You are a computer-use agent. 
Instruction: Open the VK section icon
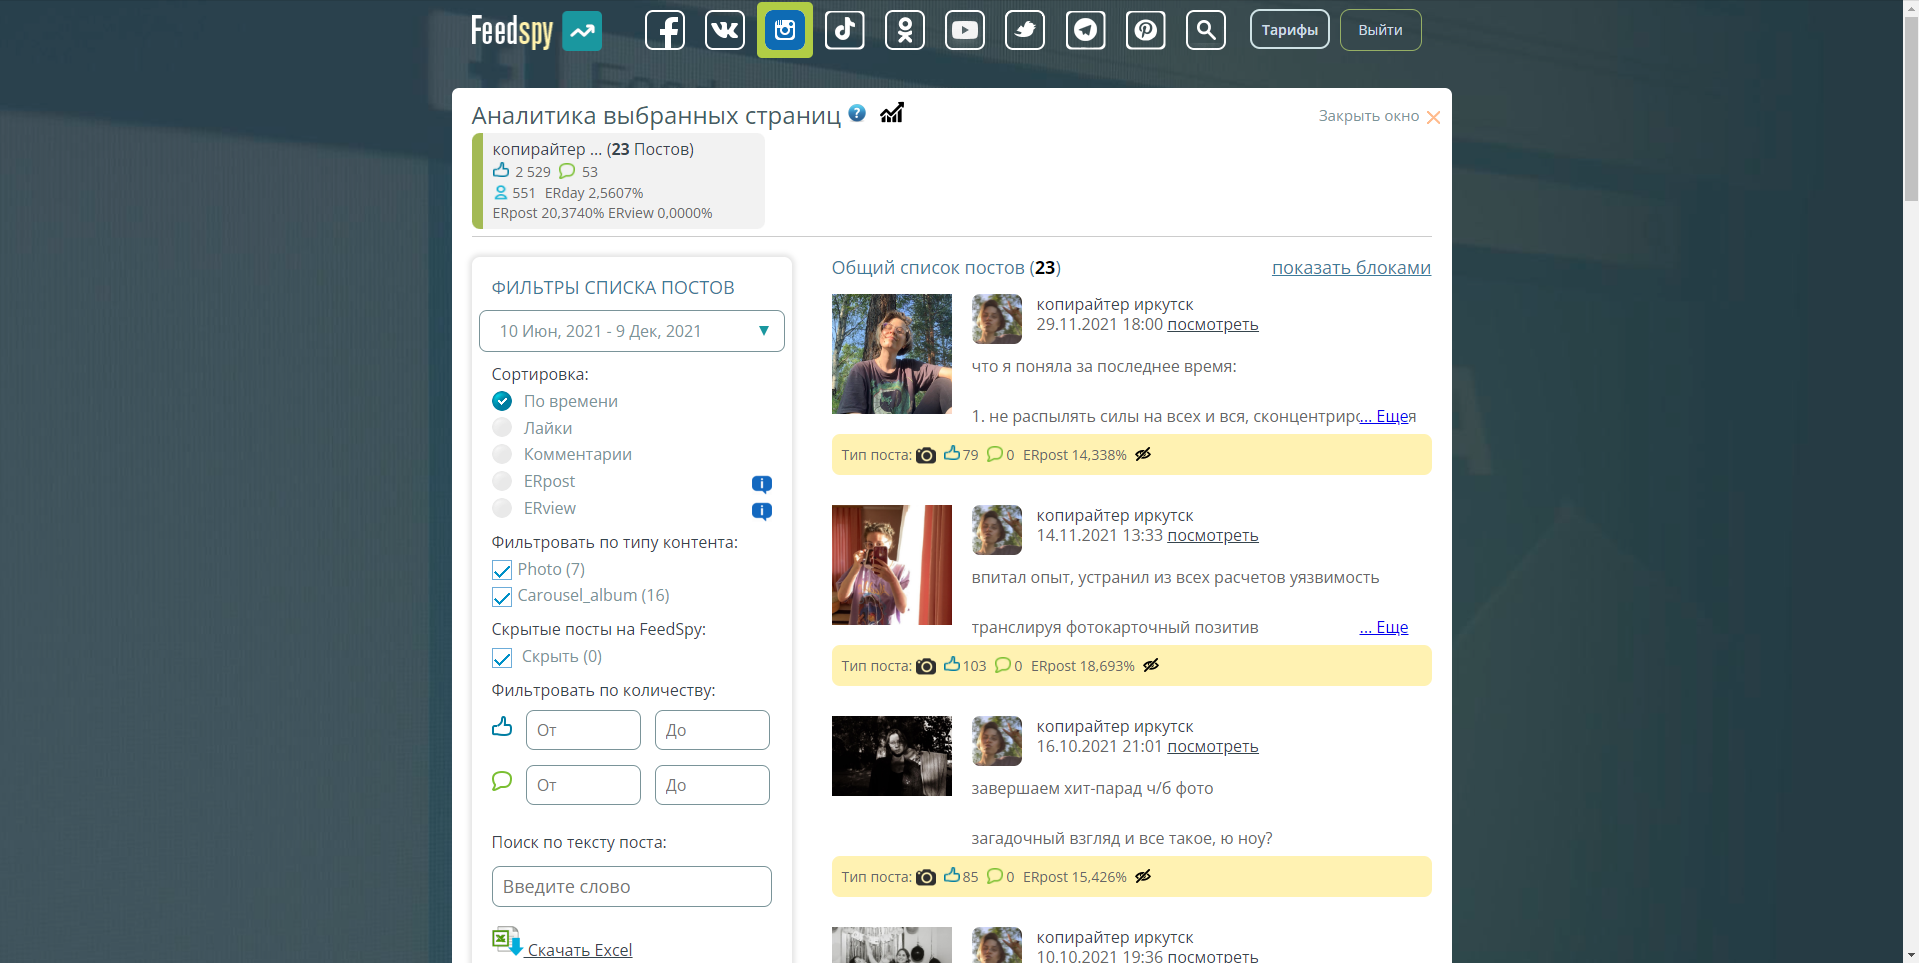pyautogui.click(x=725, y=30)
